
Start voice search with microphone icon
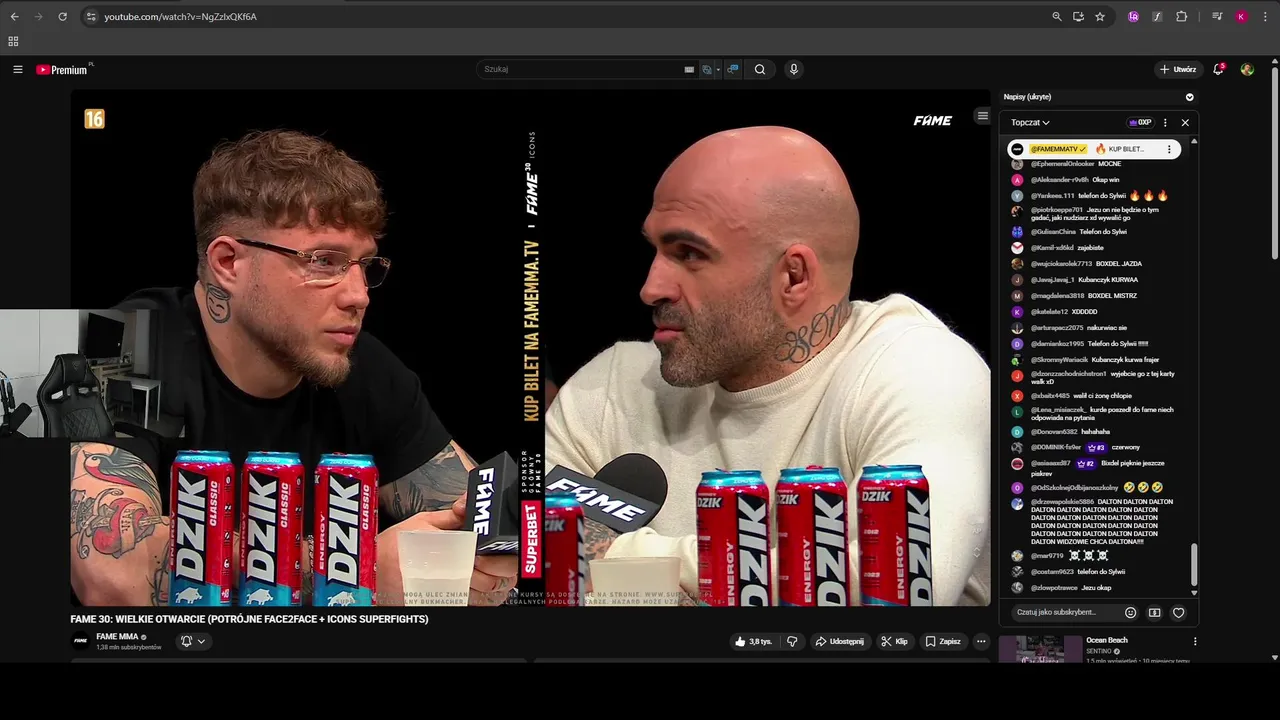click(x=794, y=69)
